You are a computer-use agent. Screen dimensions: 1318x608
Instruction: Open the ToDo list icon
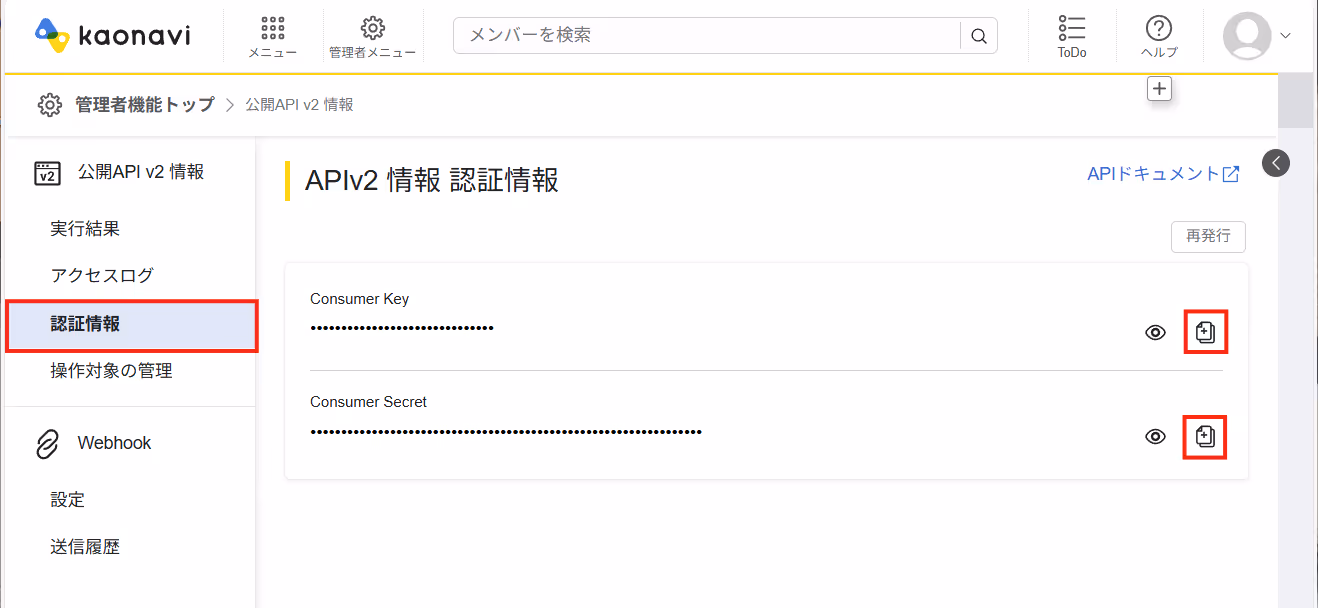tap(1072, 28)
